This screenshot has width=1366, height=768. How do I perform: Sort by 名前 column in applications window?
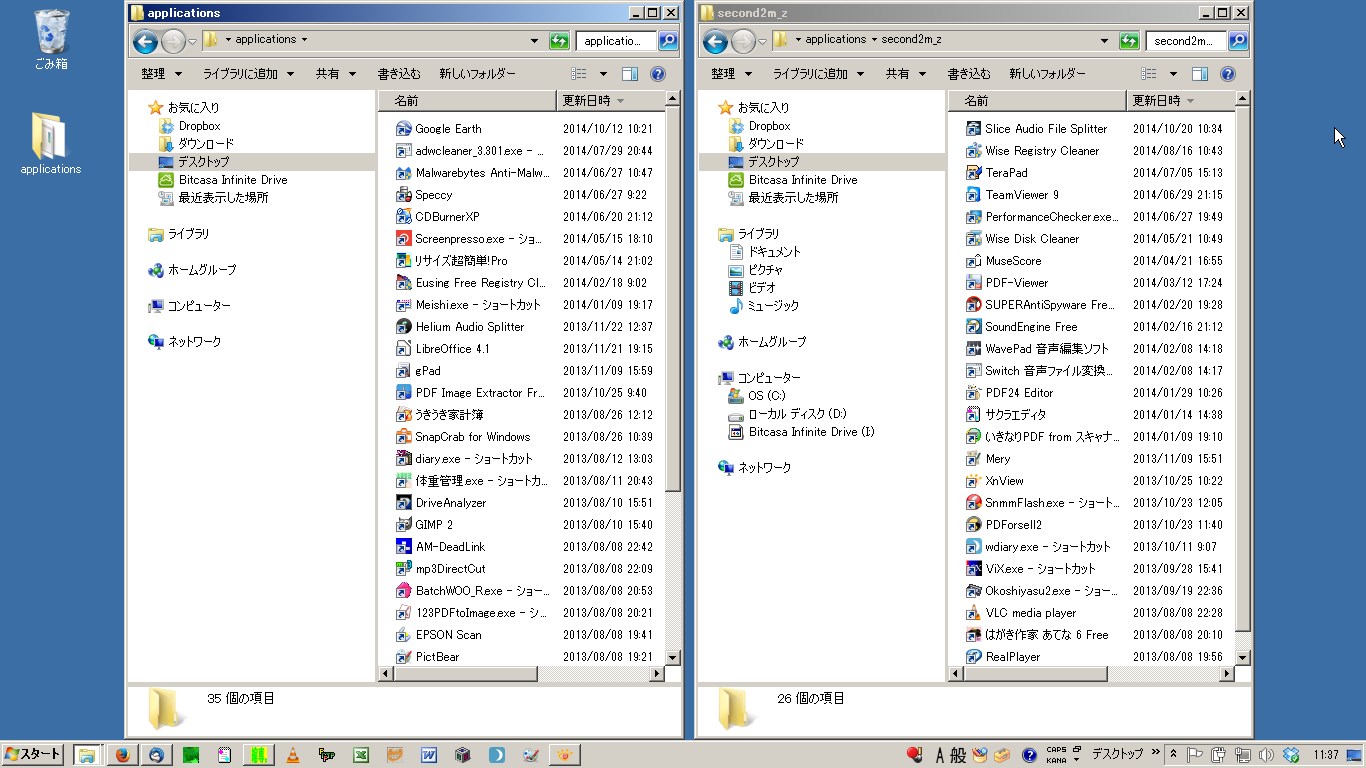[467, 101]
